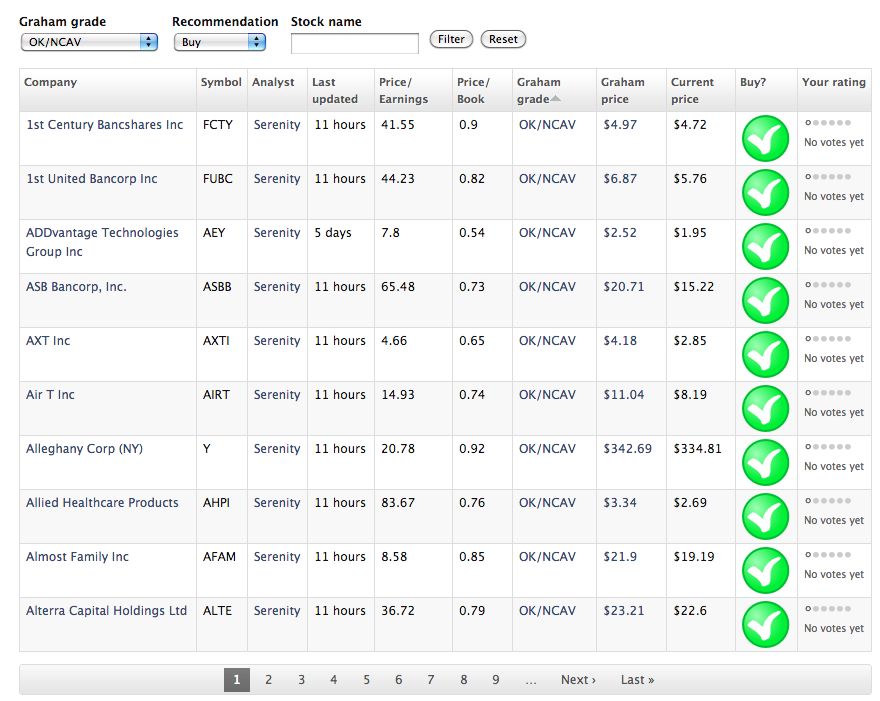880x701 pixels.
Task: Click the green Buy checkmark for AIRT
Action: pyautogui.click(x=765, y=408)
